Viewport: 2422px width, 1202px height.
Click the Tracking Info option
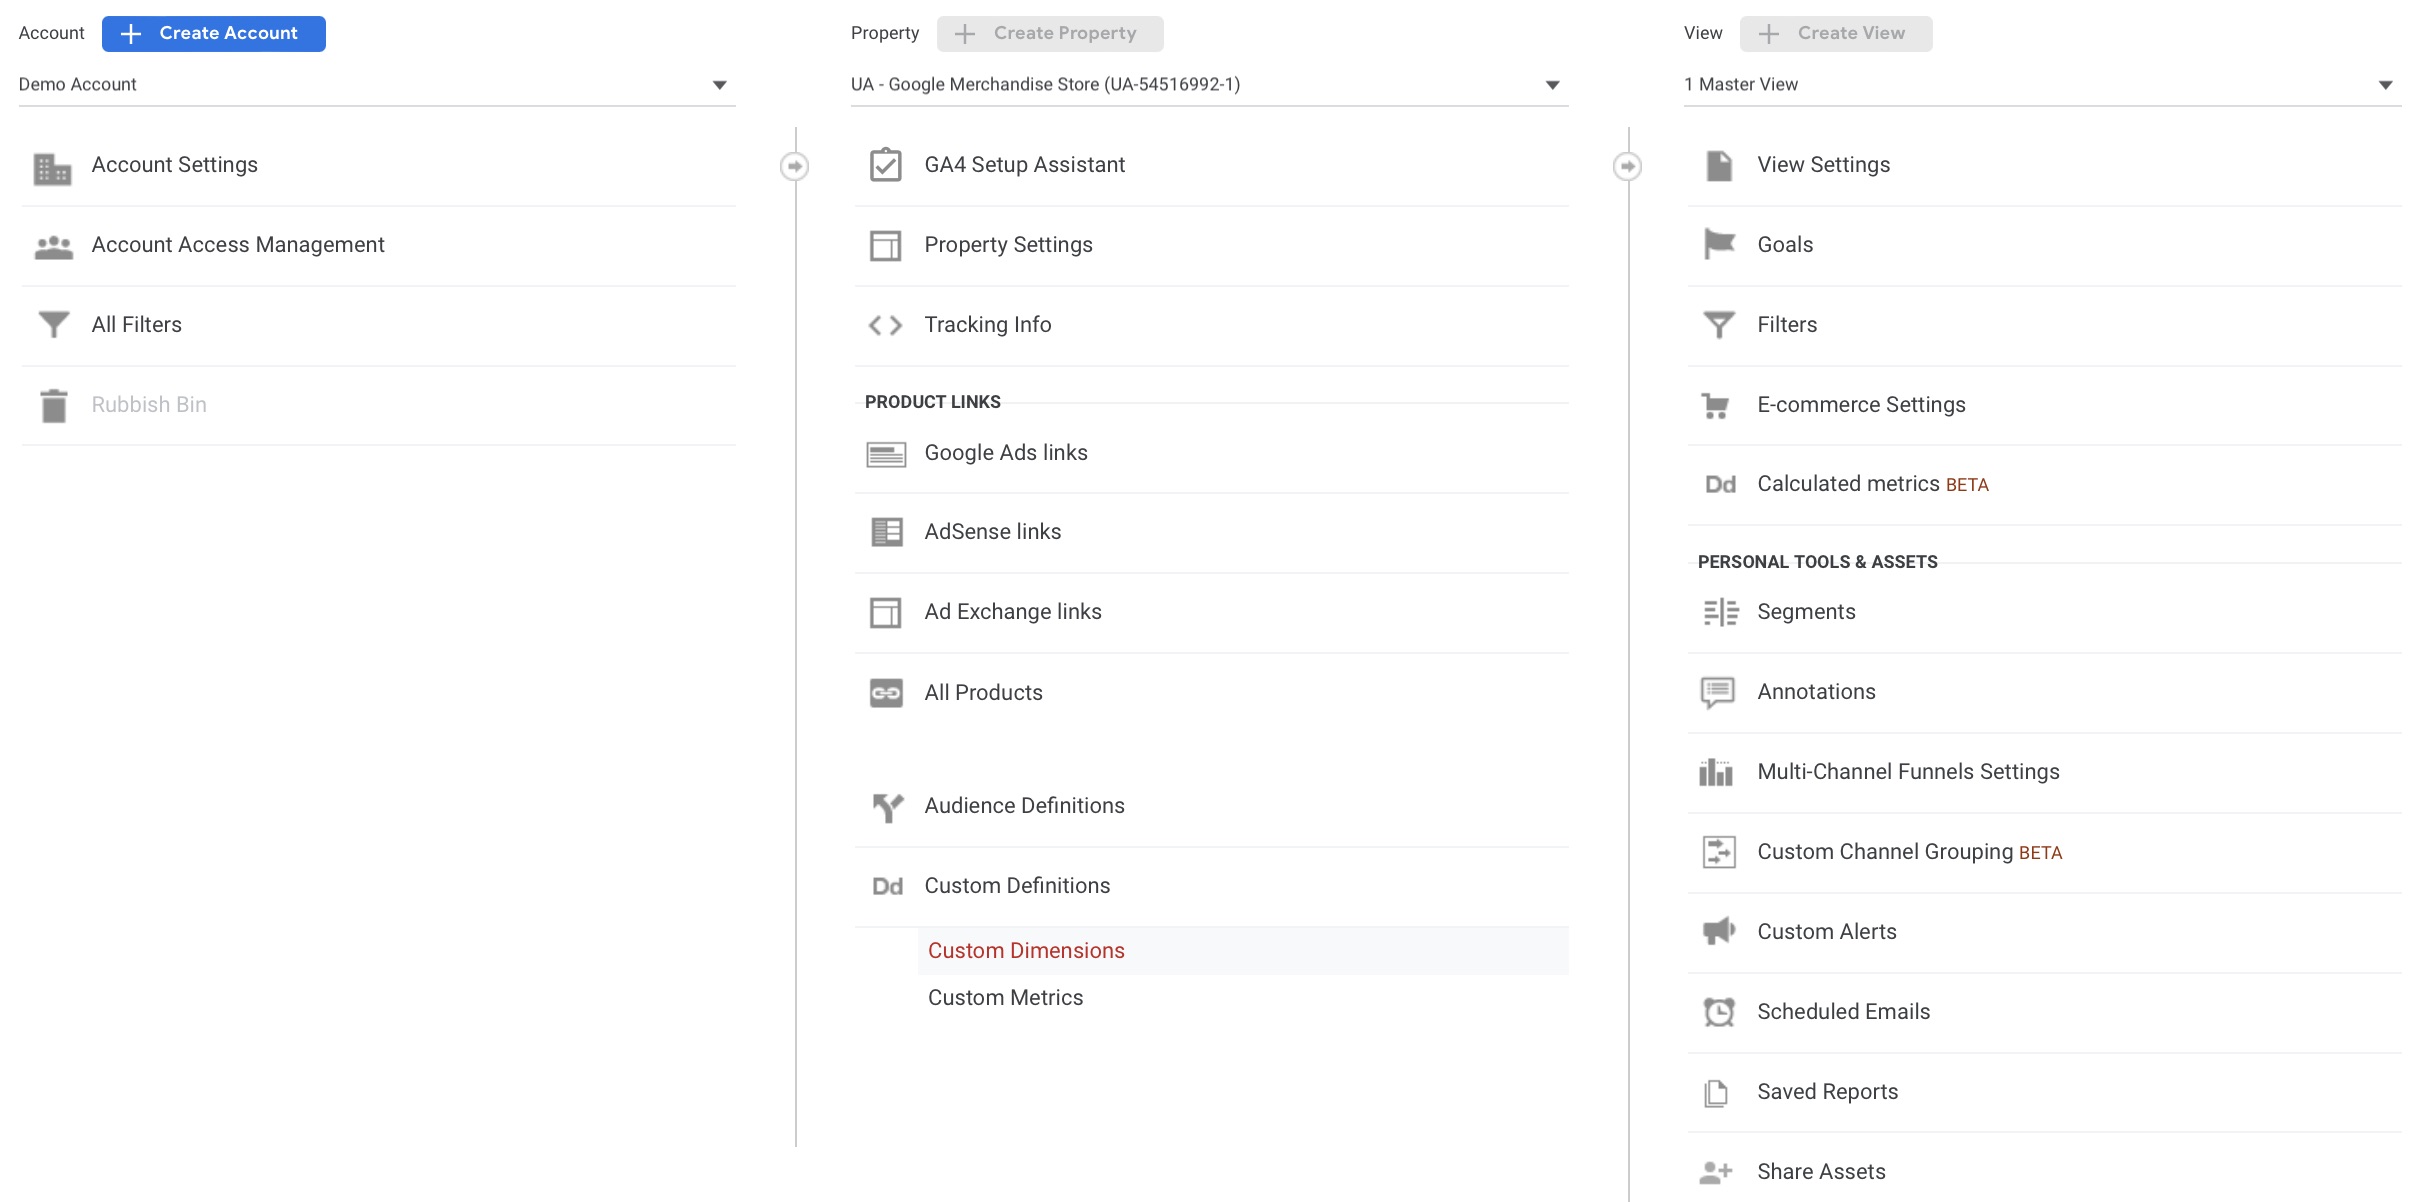point(985,323)
